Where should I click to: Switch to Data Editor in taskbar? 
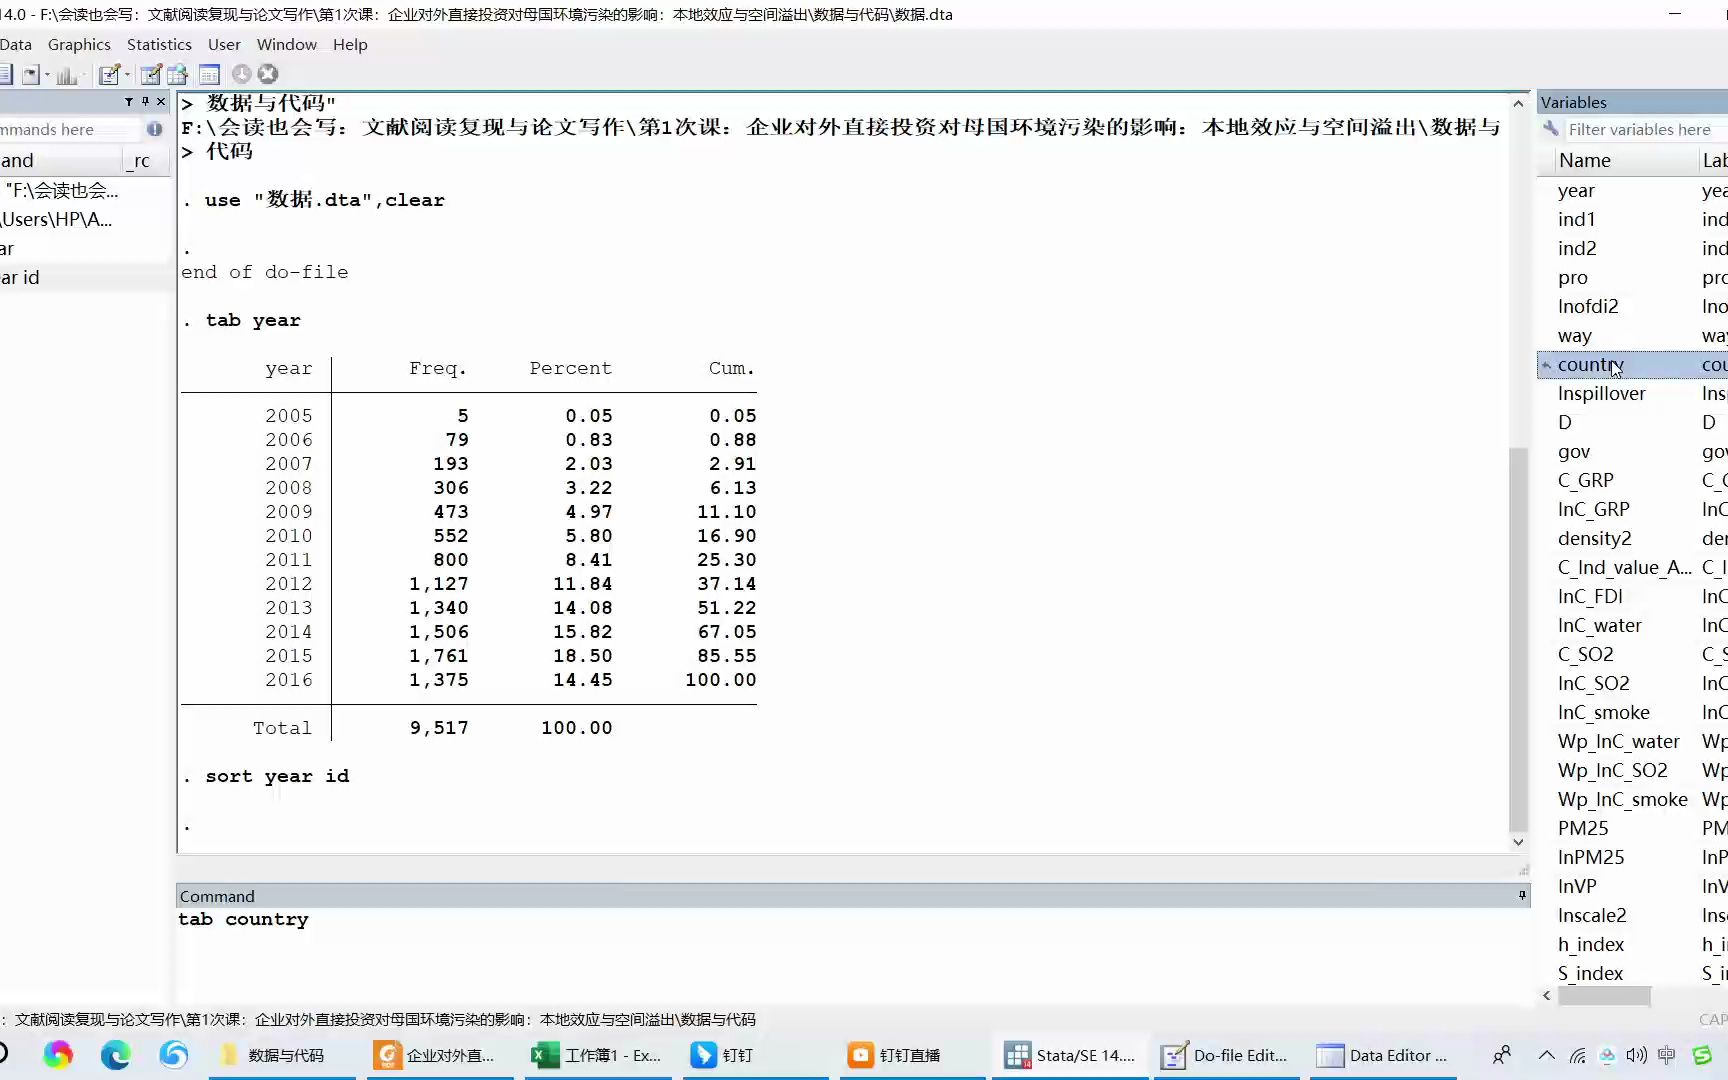tap(1382, 1055)
